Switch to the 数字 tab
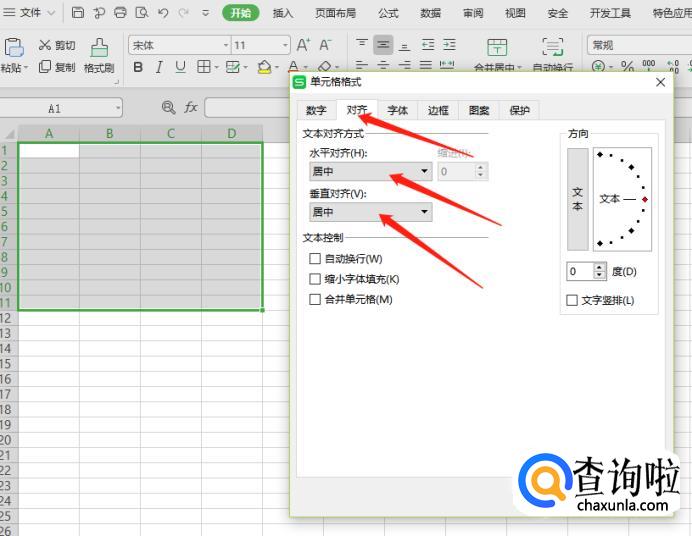Image resolution: width=692 pixels, height=536 pixels. (x=316, y=110)
